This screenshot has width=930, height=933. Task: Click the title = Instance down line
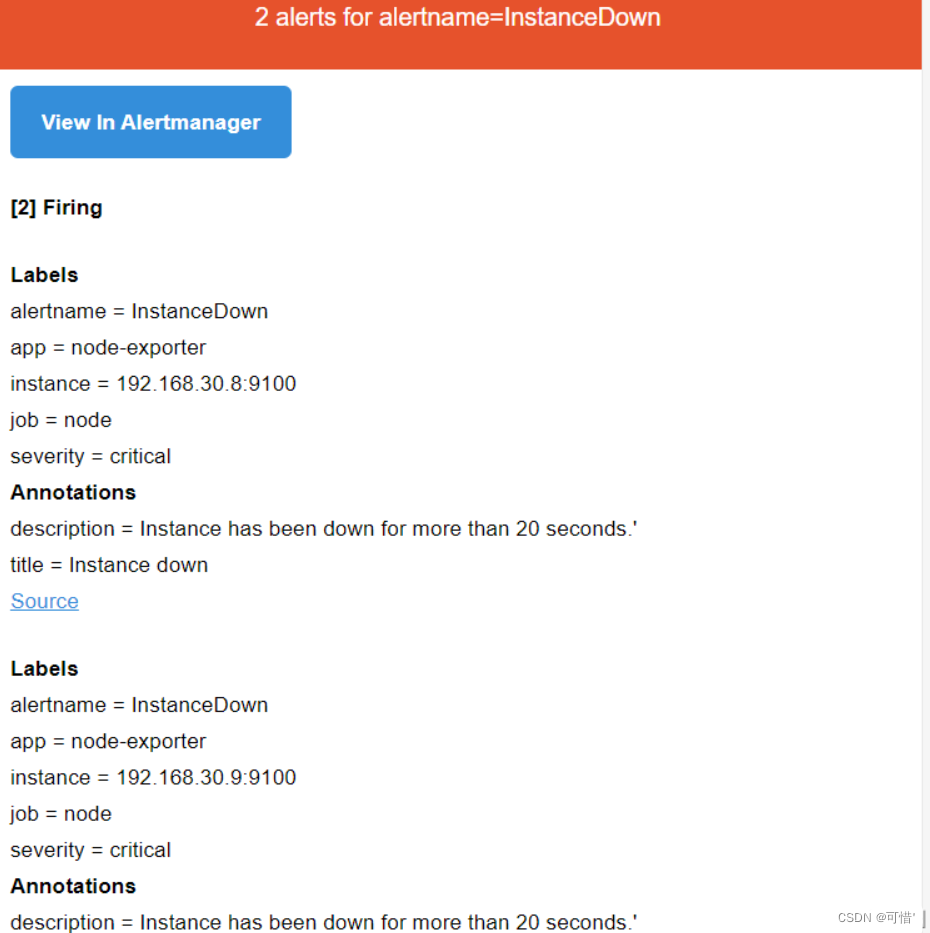[109, 565]
